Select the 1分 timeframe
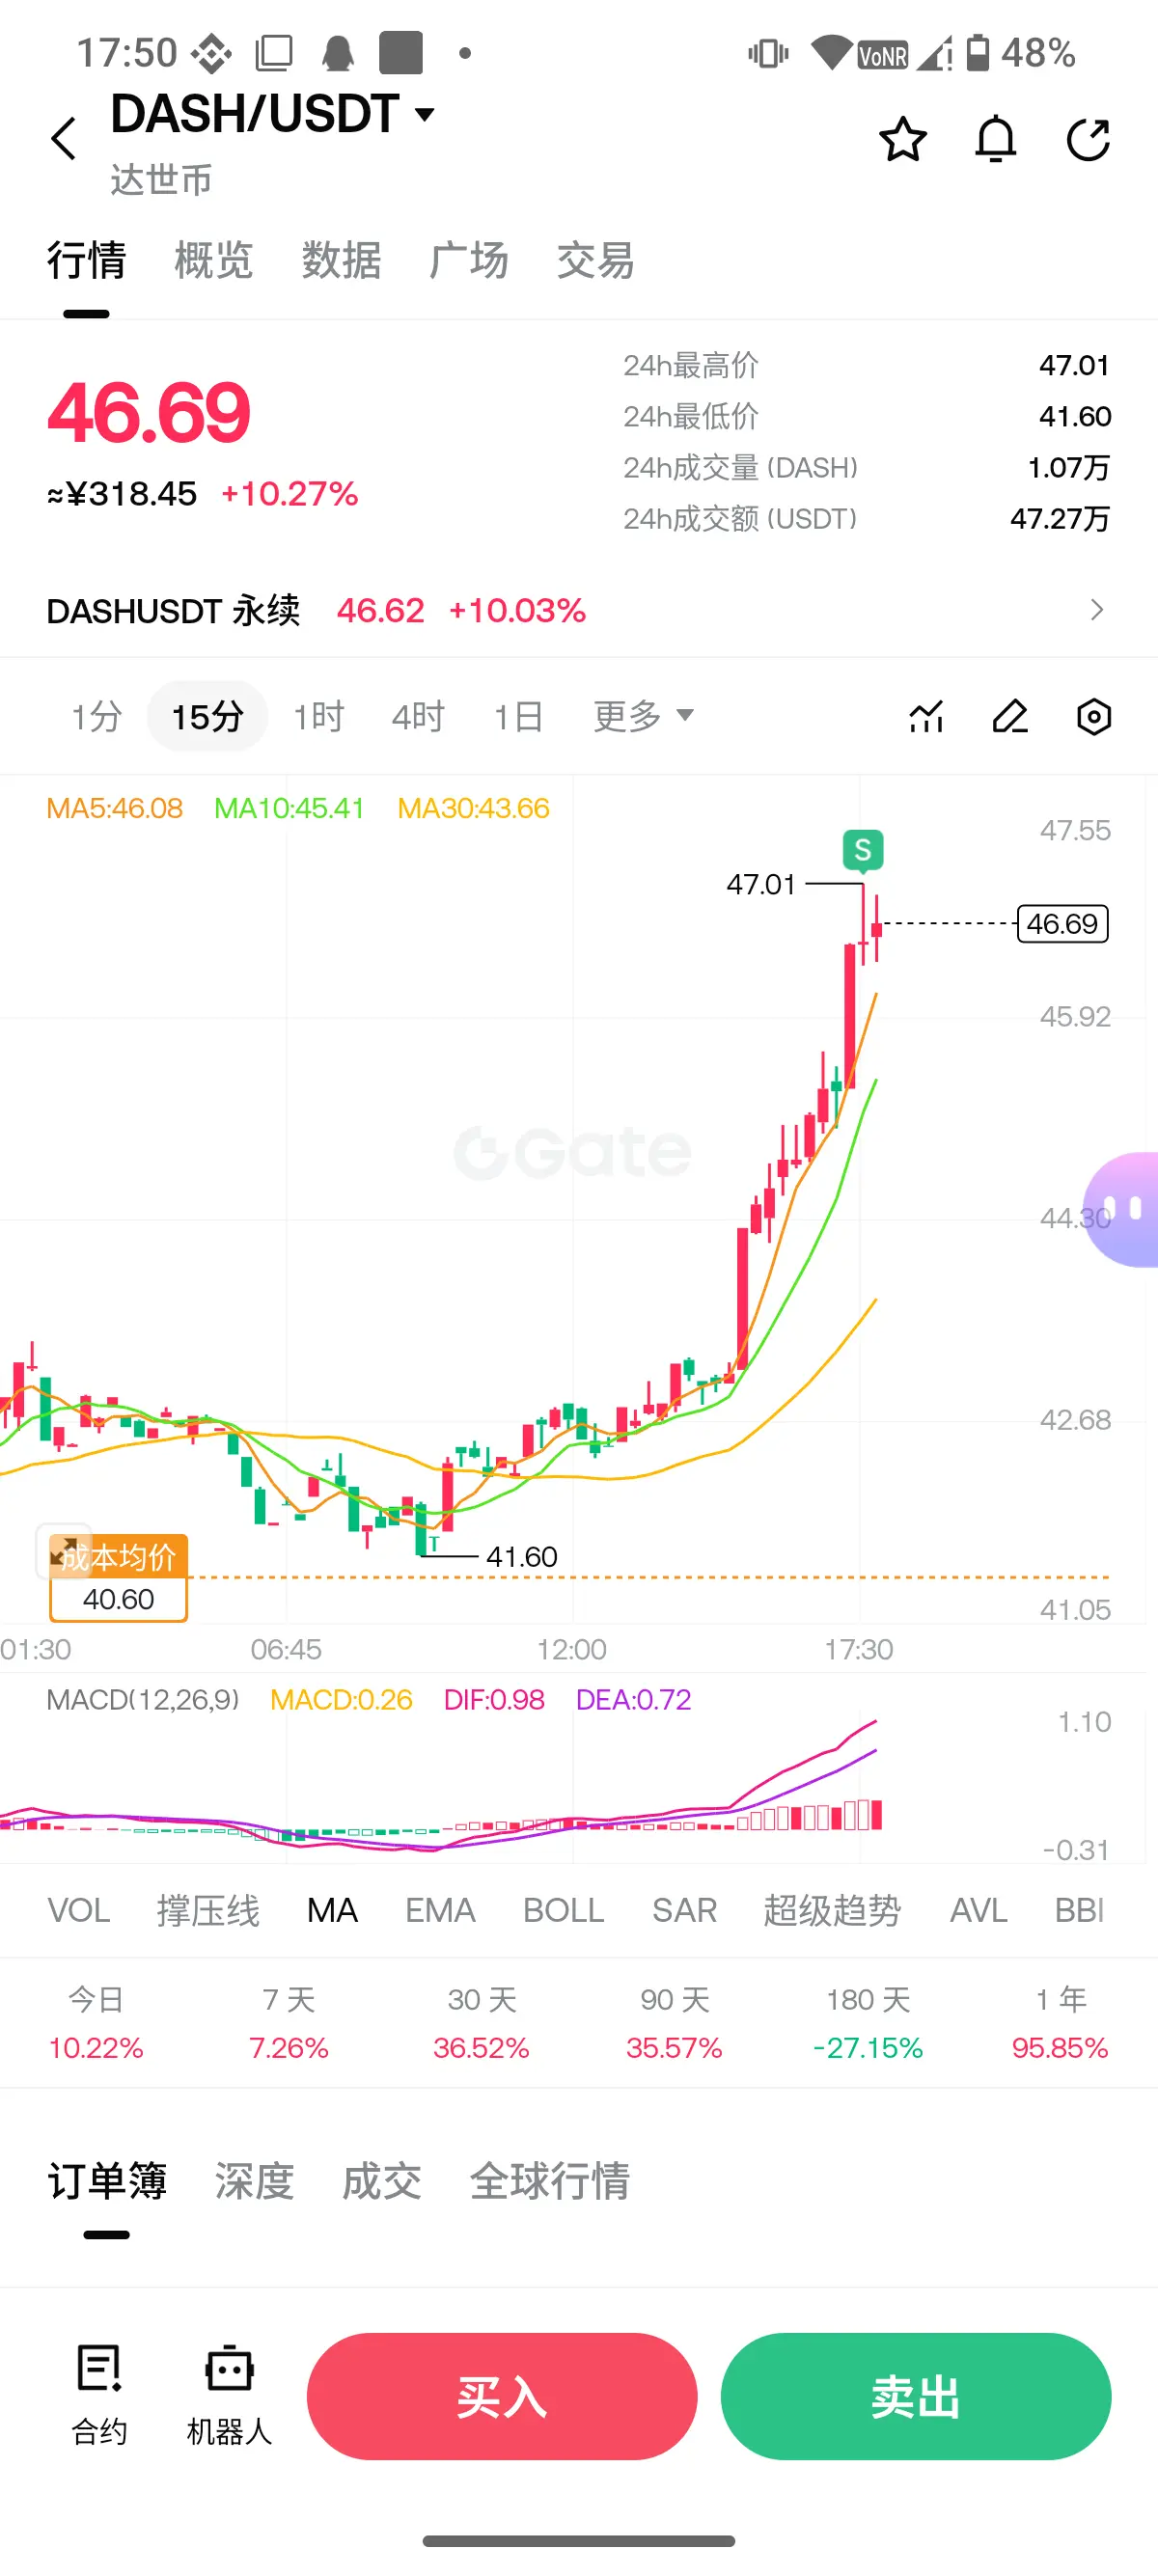The height and width of the screenshot is (2576, 1158). click(x=96, y=716)
